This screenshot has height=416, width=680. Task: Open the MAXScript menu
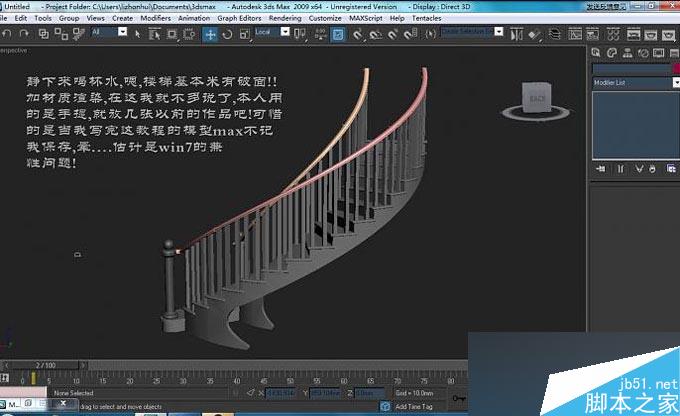coord(366,18)
